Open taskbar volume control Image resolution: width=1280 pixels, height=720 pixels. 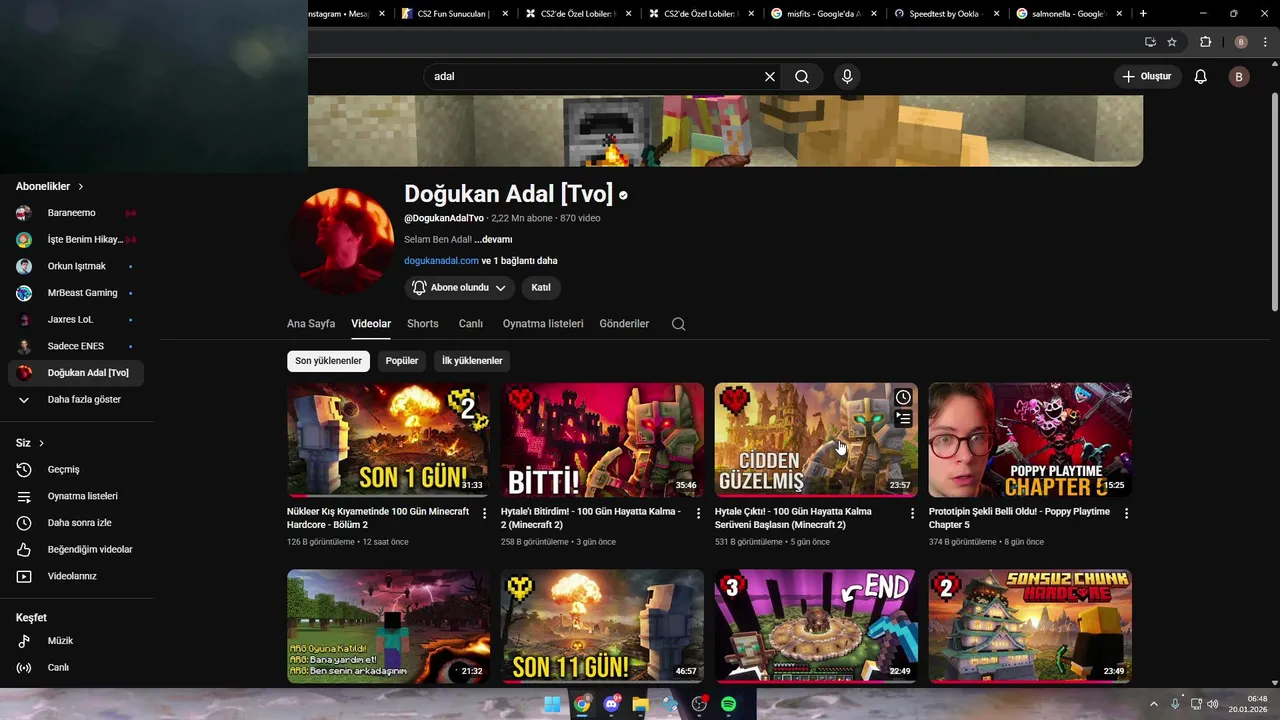(x=1213, y=704)
